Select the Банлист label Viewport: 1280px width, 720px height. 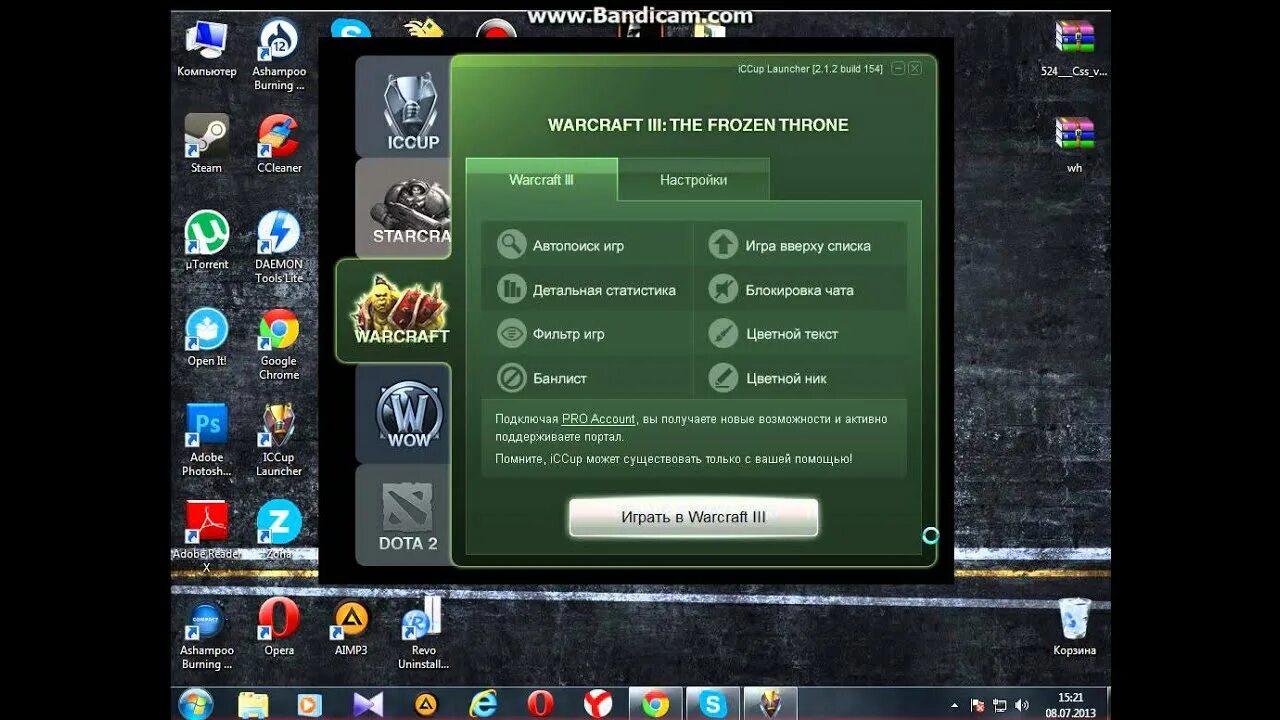[560, 379]
